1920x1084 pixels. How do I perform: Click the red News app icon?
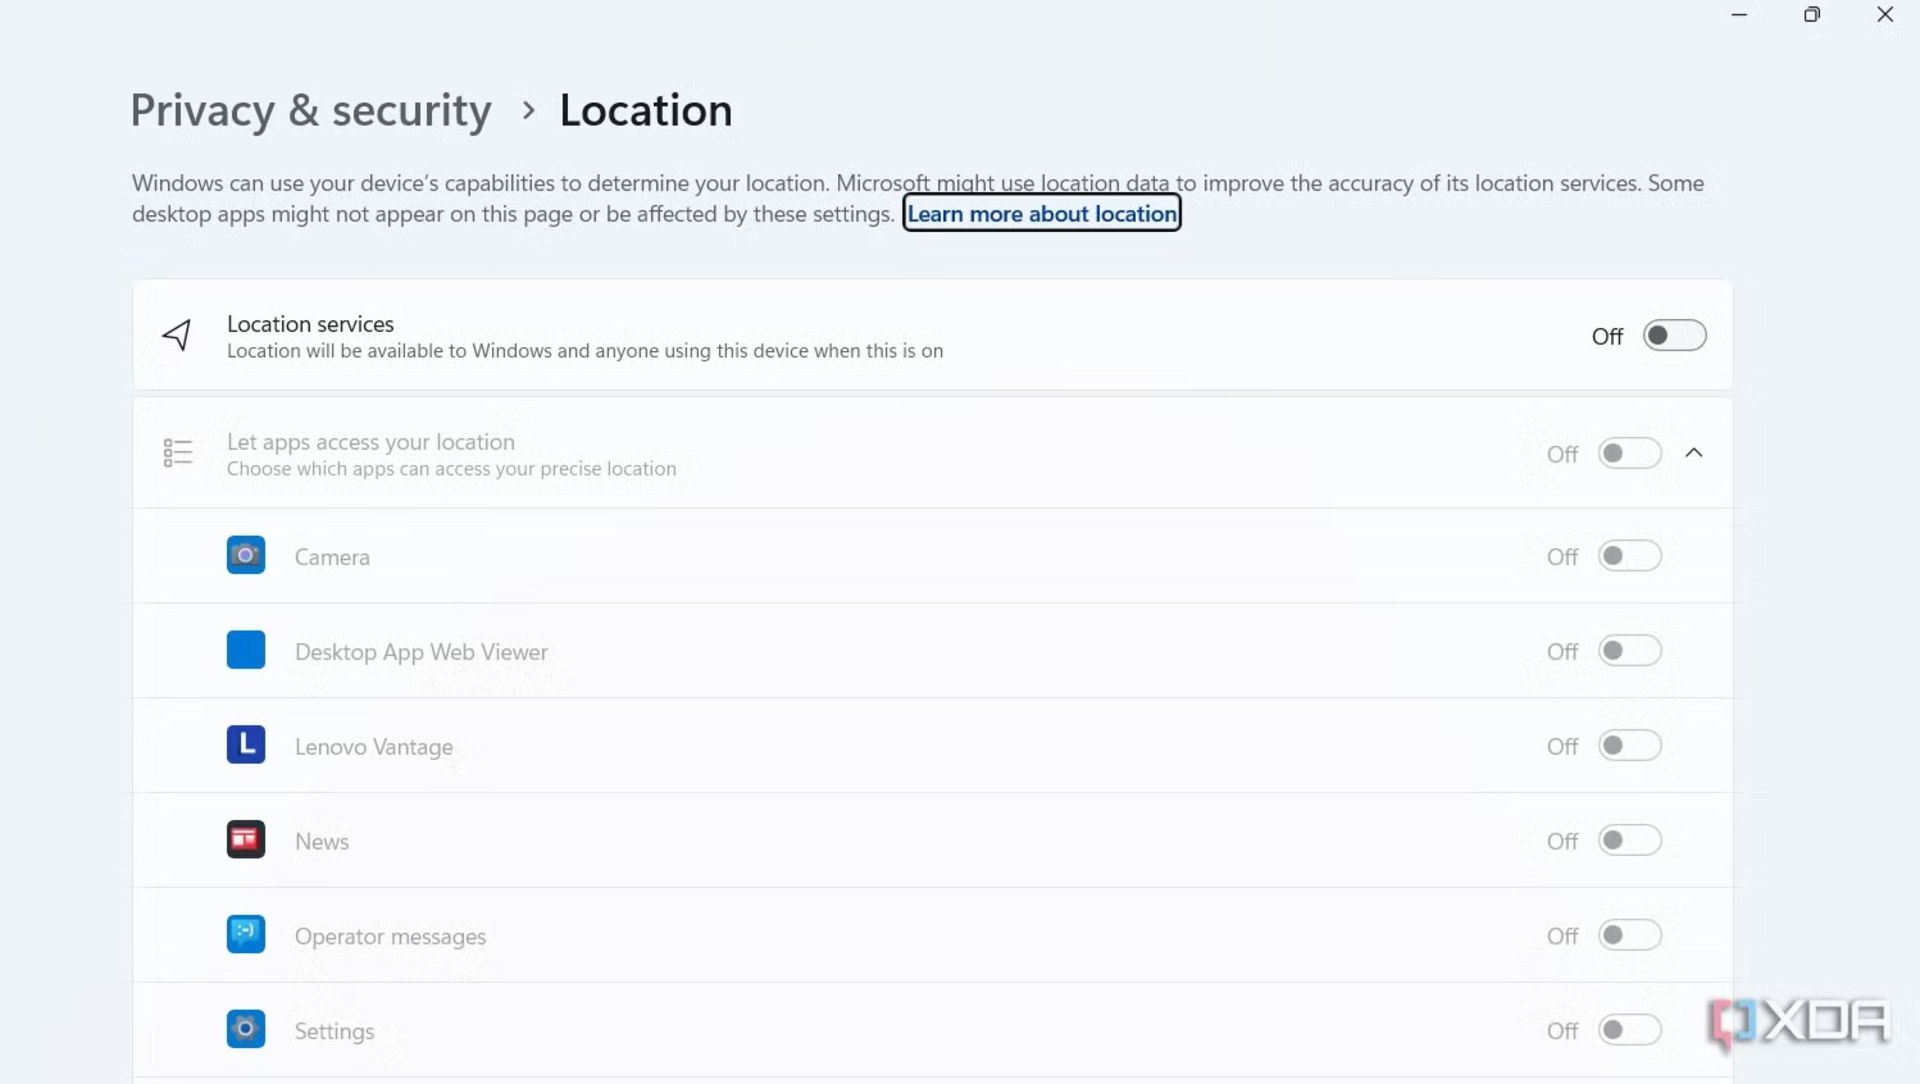click(x=246, y=840)
